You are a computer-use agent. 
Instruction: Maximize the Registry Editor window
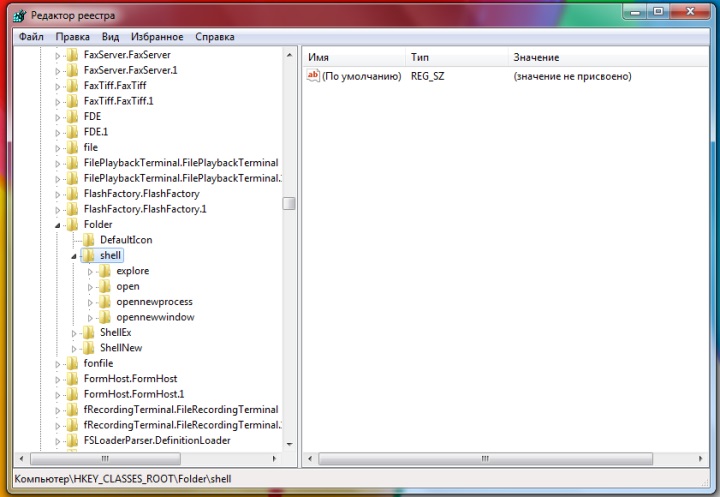point(658,12)
